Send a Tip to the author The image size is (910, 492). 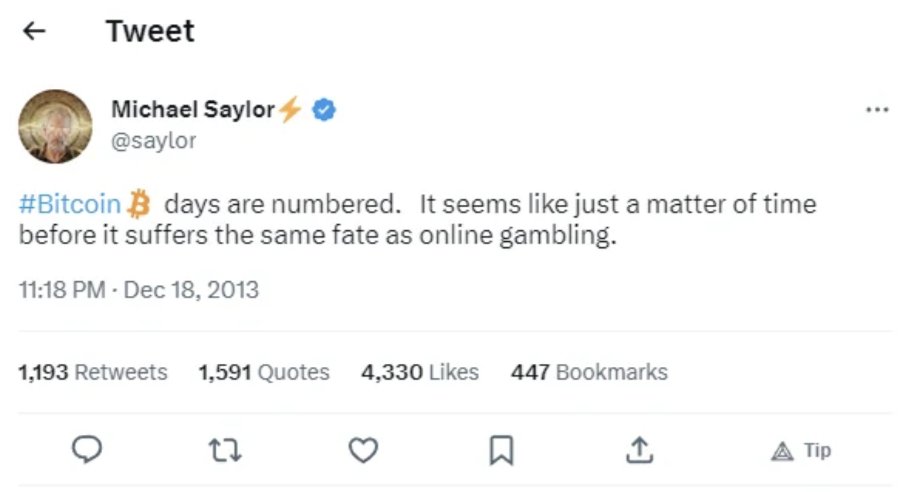801,451
